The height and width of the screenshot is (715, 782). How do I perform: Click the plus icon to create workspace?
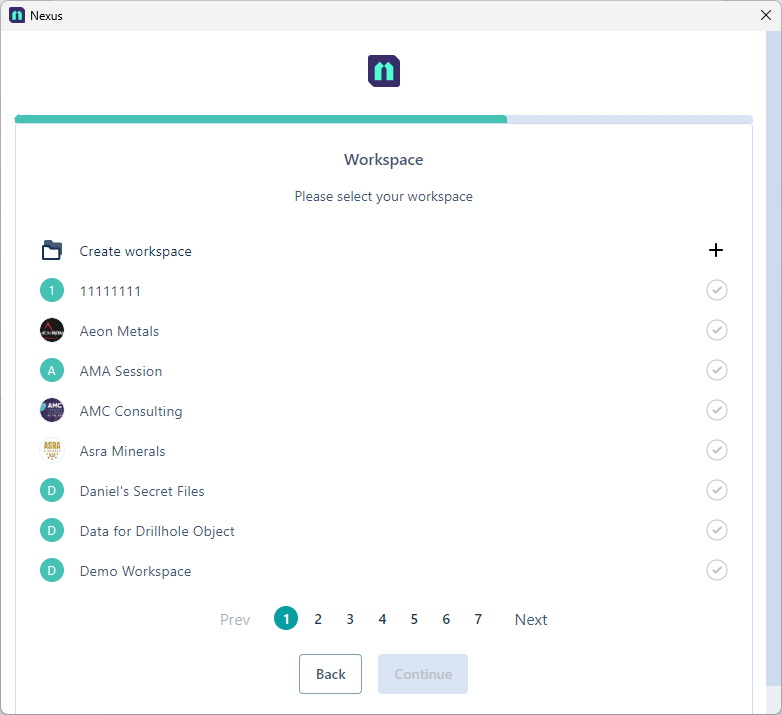[x=716, y=250]
